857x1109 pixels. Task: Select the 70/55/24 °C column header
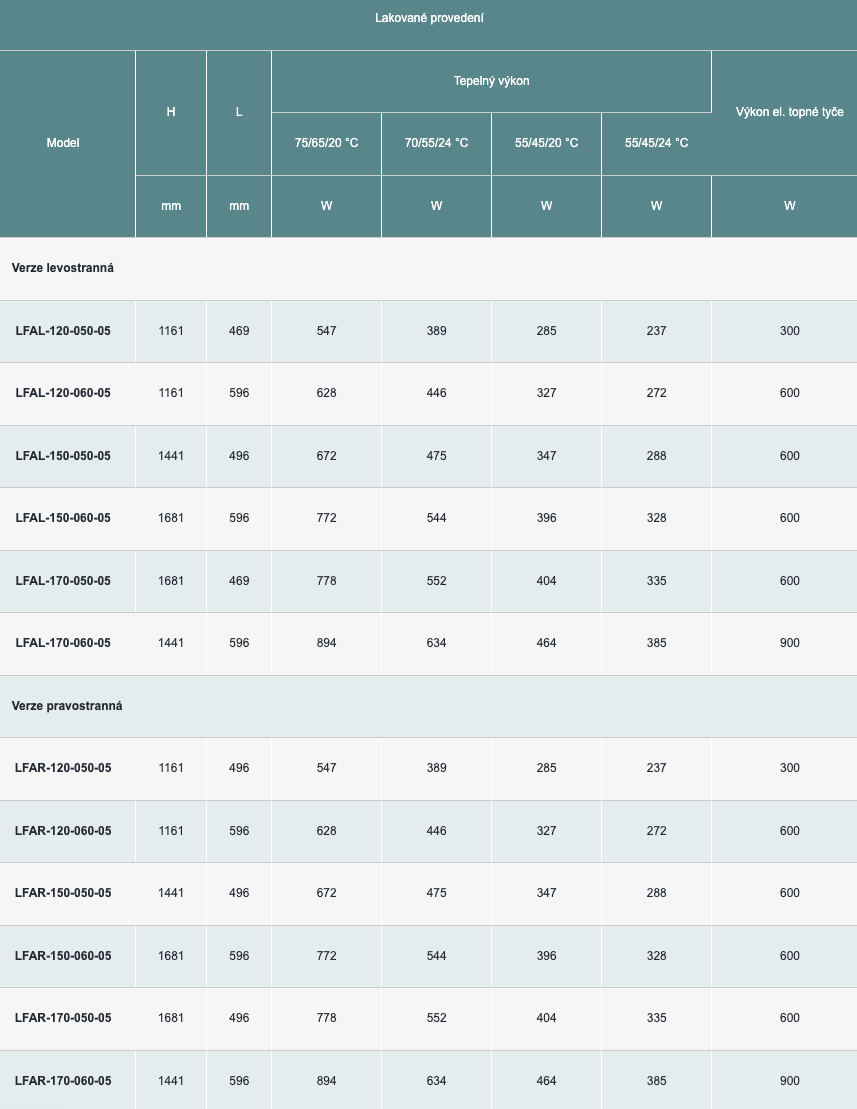(436, 143)
